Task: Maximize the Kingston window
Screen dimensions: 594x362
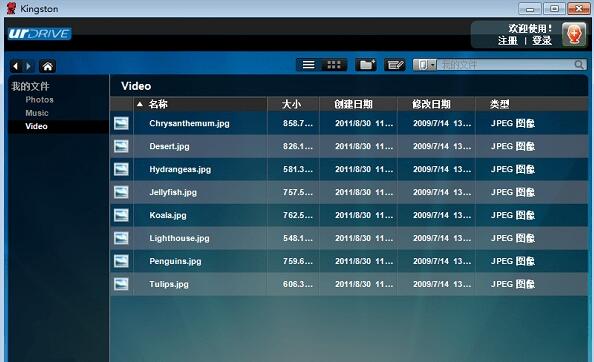Action: pyautogui.click(x=554, y=8)
